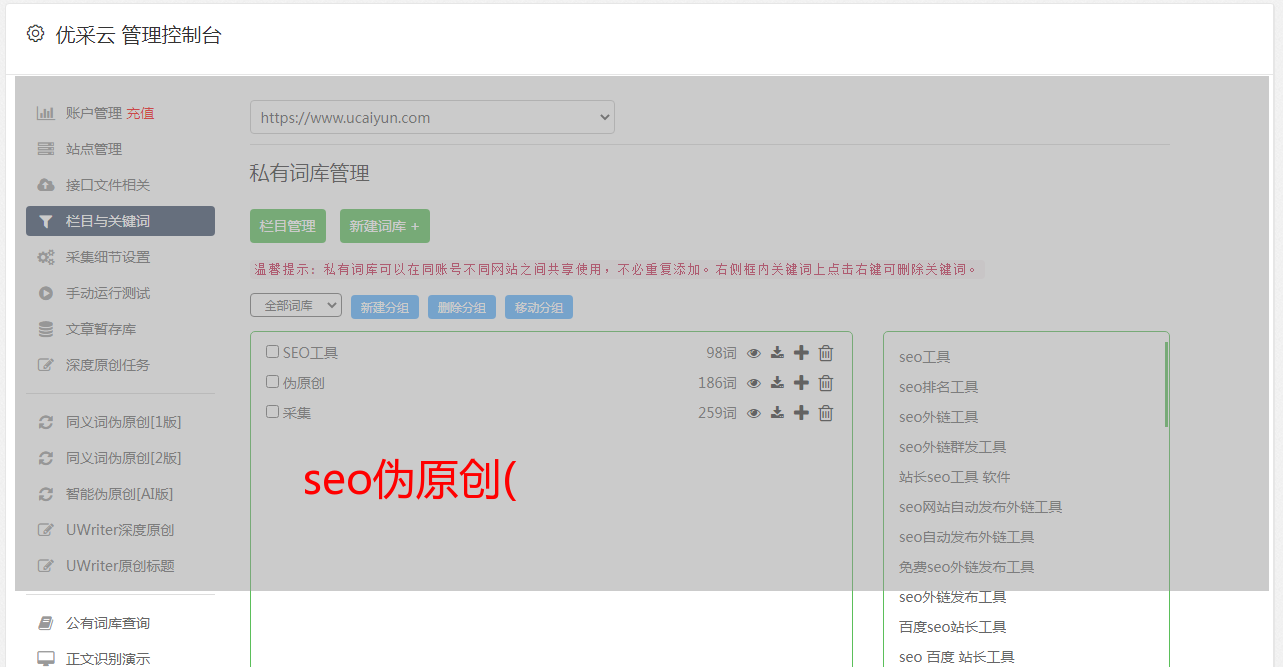The image size is (1283, 667).
Task: Click the monitor icon beside 正文识别演示
Action: click(46, 659)
